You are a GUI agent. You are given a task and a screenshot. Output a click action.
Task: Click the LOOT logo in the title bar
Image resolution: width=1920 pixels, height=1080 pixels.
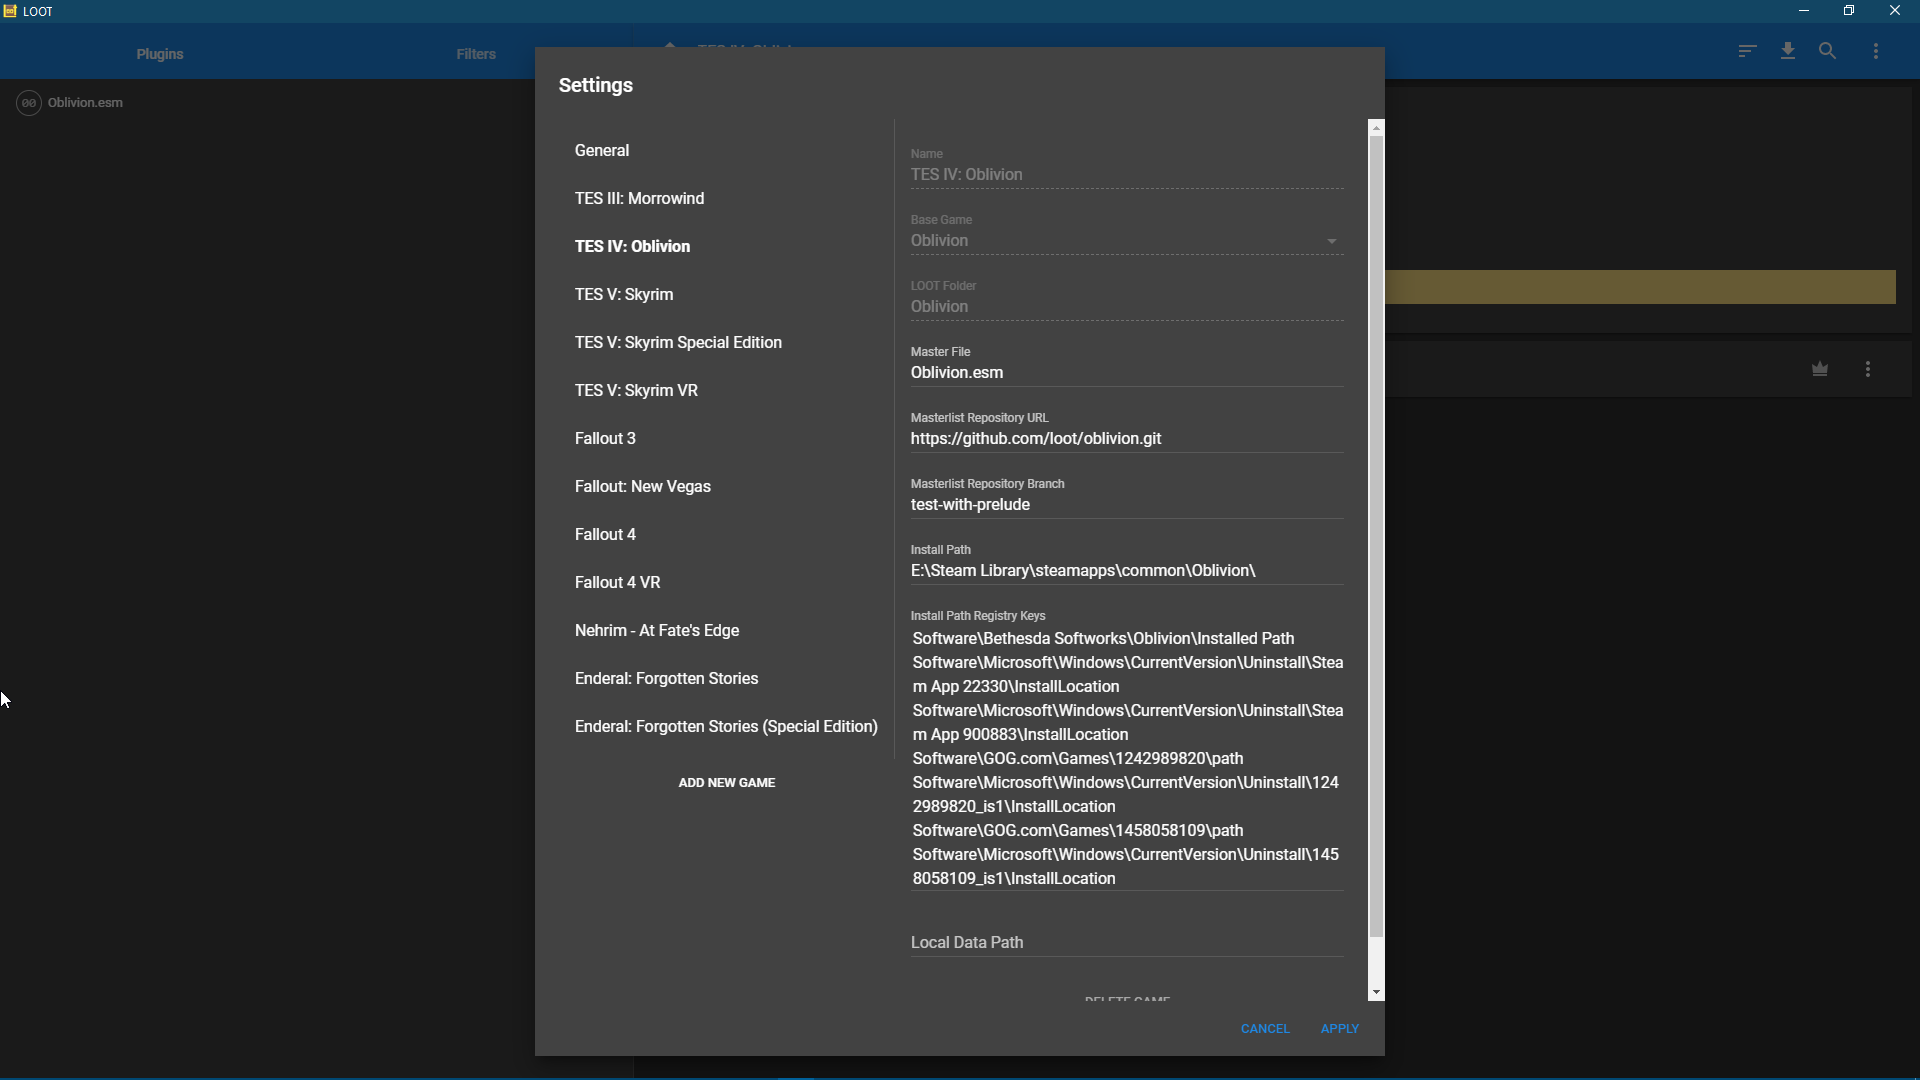(11, 11)
